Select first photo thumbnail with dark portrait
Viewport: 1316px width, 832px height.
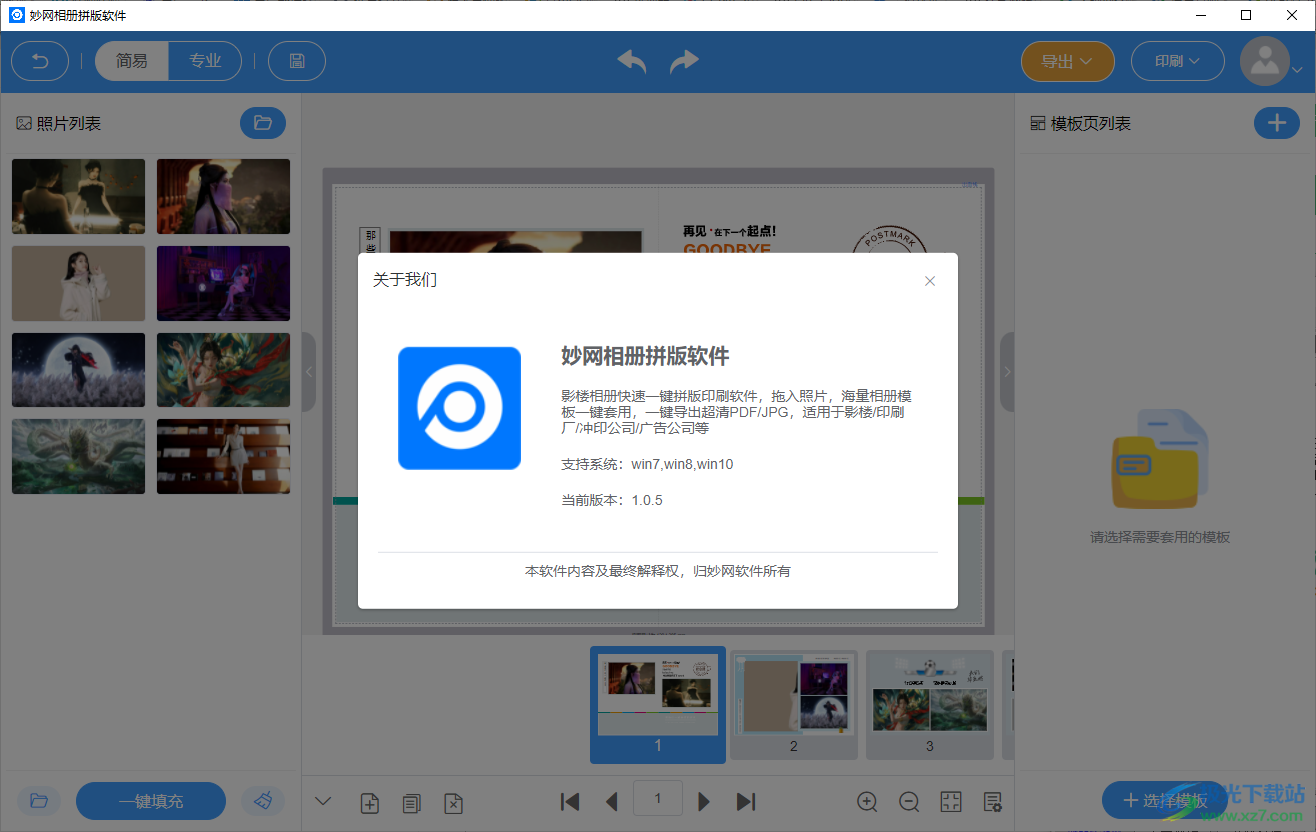tap(78, 196)
